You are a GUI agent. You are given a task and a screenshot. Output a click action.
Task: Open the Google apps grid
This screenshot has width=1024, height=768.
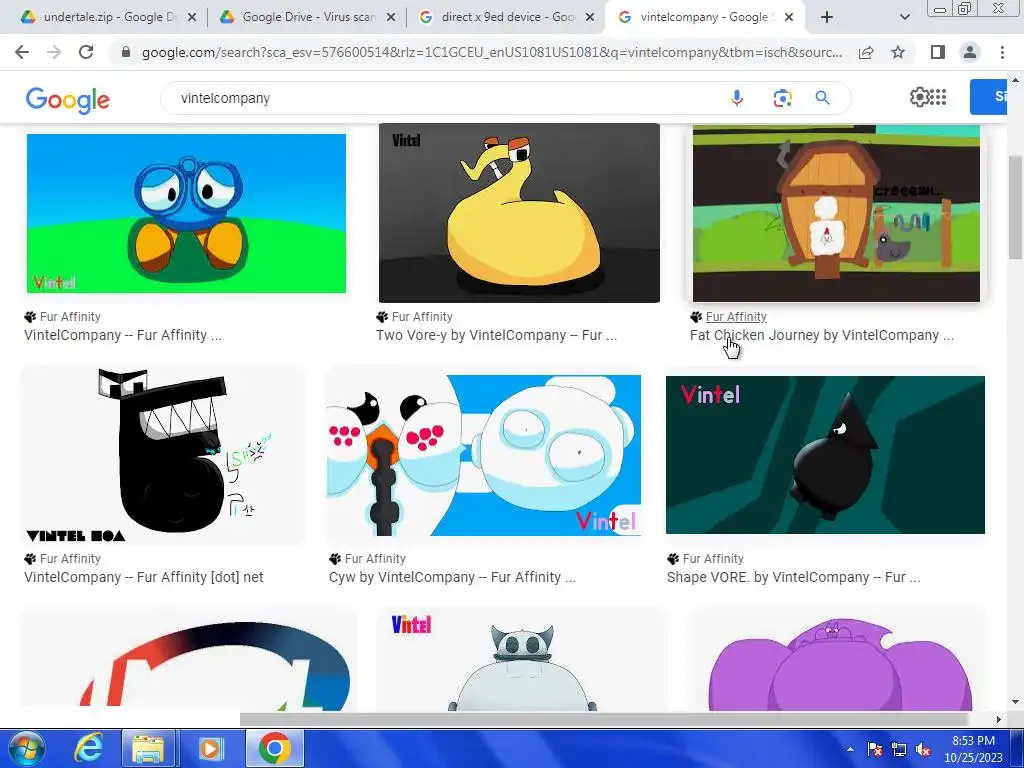[938, 97]
